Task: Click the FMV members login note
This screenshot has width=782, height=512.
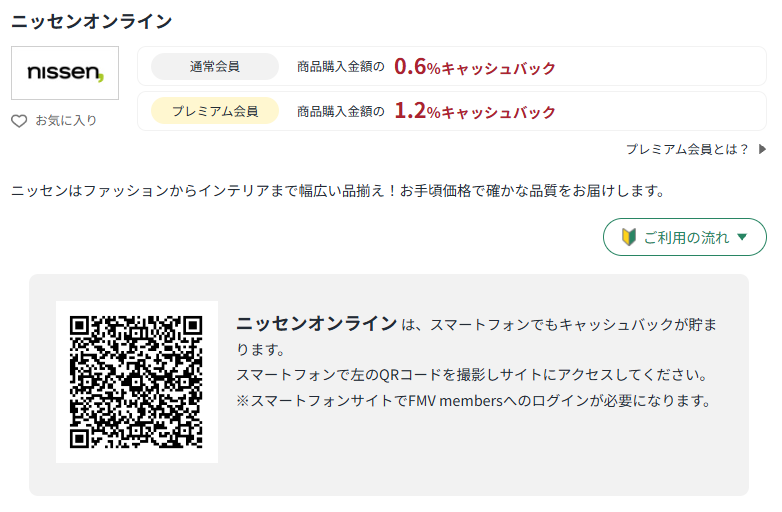Action: coord(474,401)
